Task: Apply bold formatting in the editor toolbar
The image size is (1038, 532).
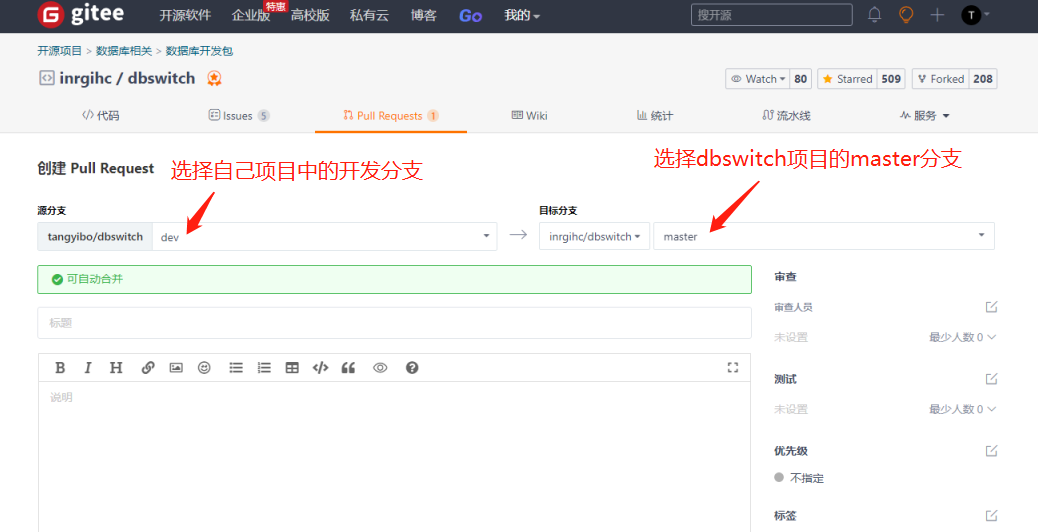Action: (60, 368)
